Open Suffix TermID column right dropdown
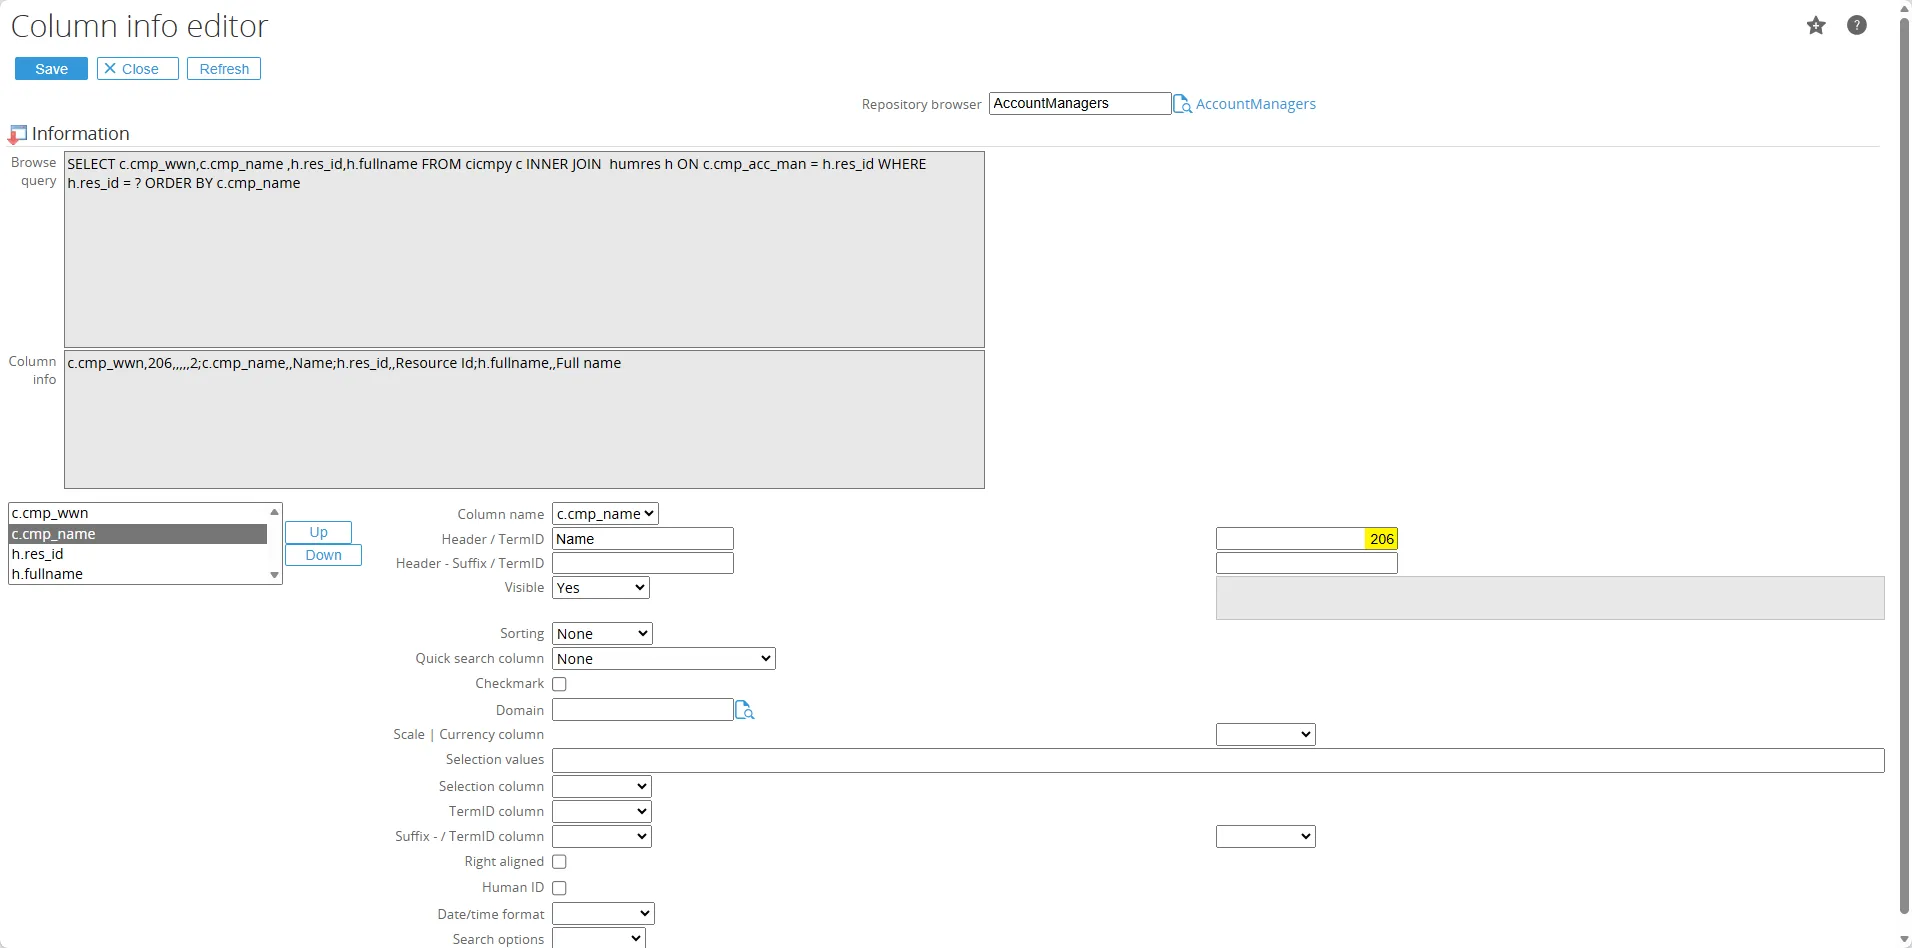The height and width of the screenshot is (948, 1912). click(1266, 837)
